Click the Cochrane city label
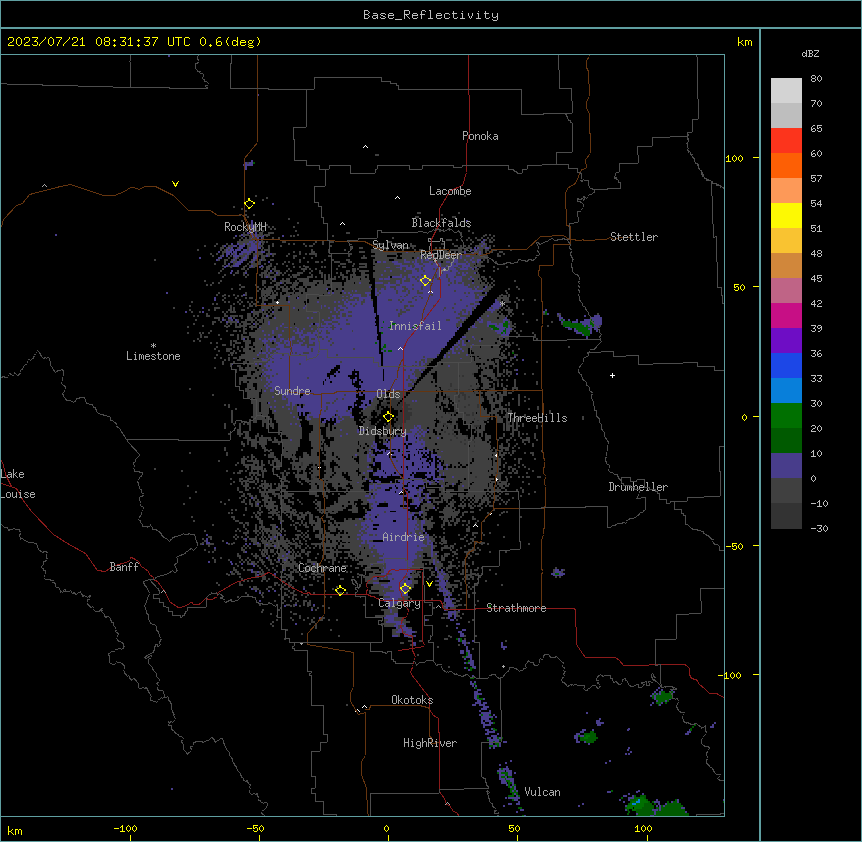 point(322,568)
